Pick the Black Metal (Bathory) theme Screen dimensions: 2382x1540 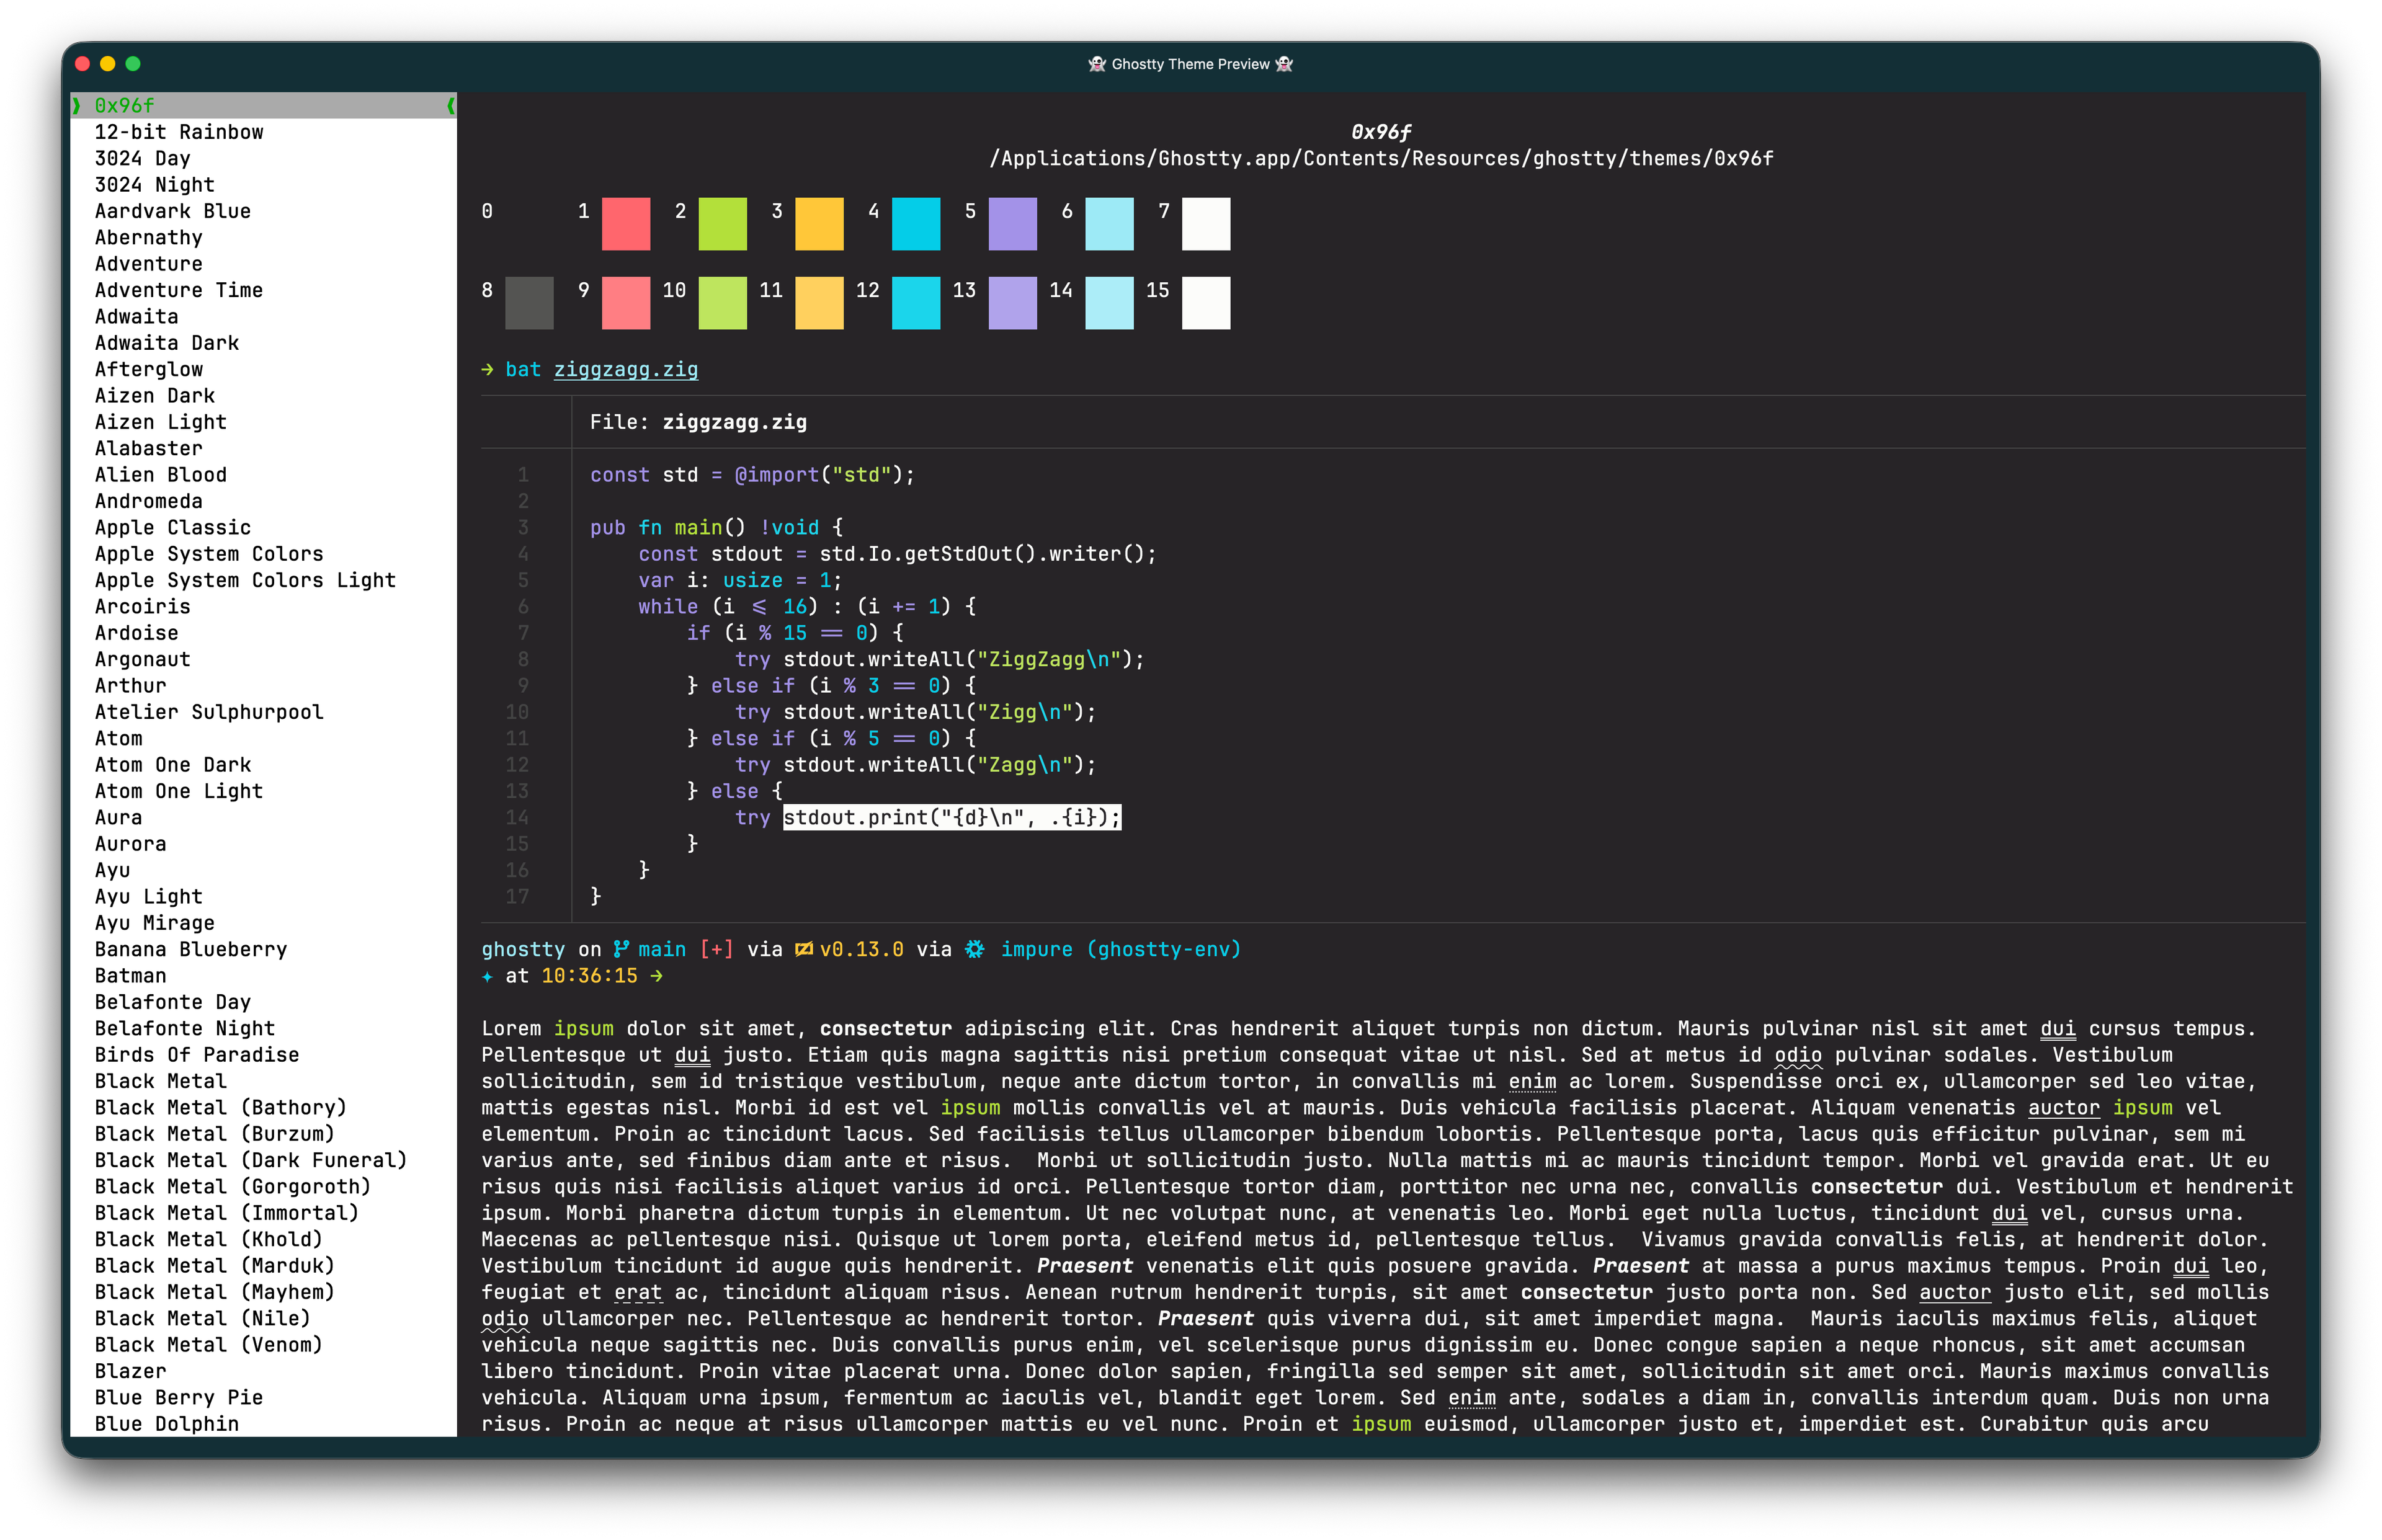(221, 1108)
